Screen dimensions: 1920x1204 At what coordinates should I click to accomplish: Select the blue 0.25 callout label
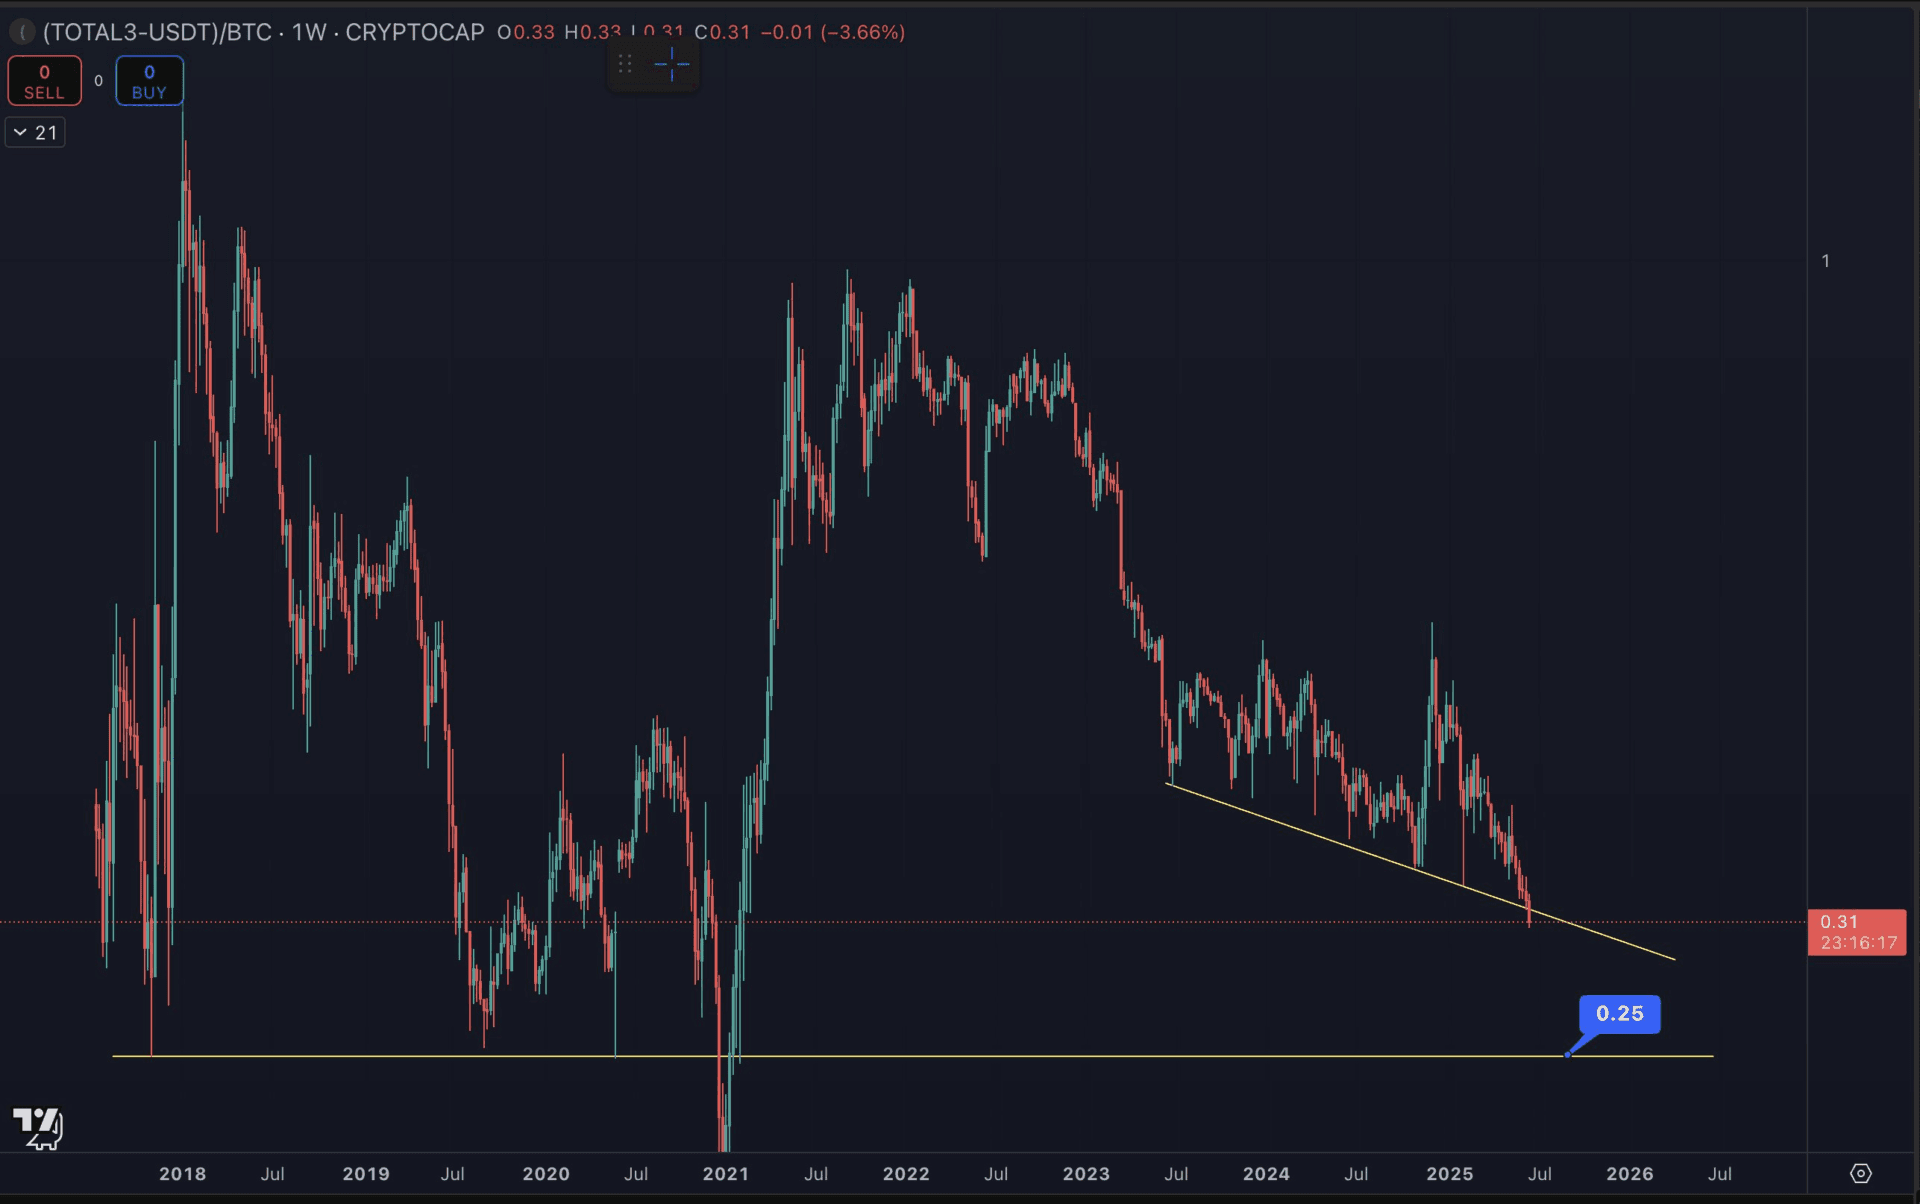coord(1619,1013)
